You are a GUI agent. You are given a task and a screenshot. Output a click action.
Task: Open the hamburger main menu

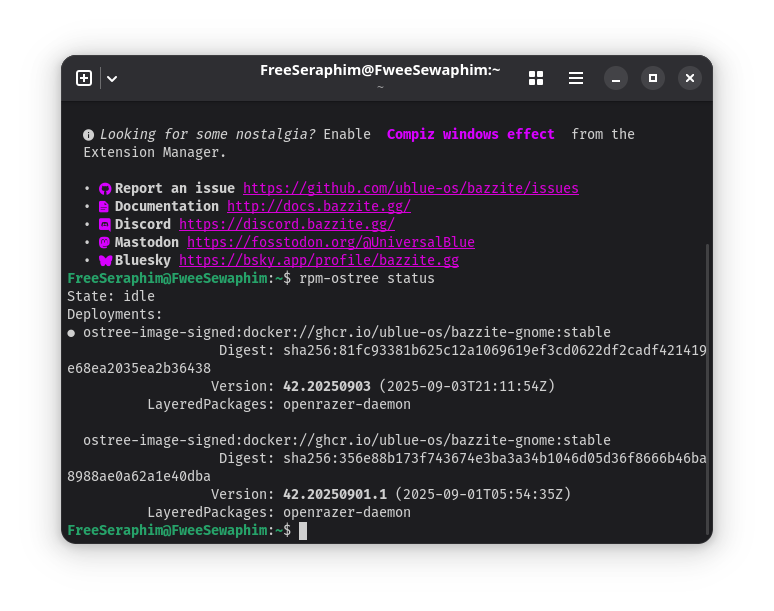pos(576,78)
